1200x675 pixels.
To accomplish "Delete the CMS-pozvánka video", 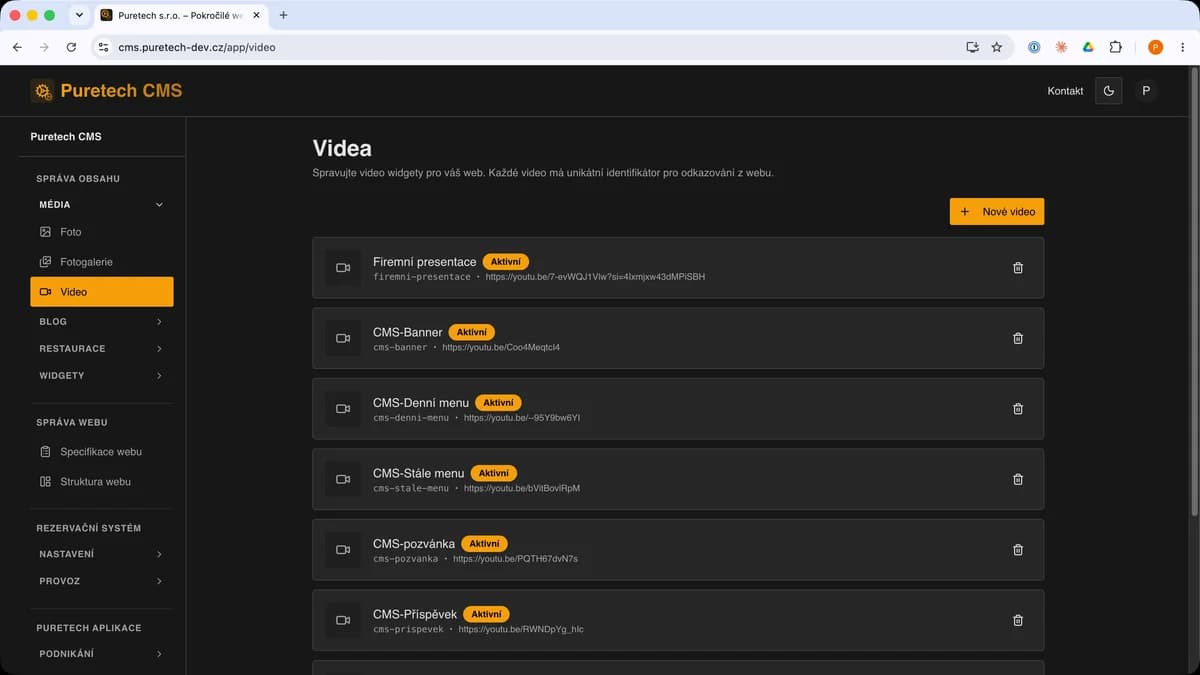I will [x=1018, y=550].
